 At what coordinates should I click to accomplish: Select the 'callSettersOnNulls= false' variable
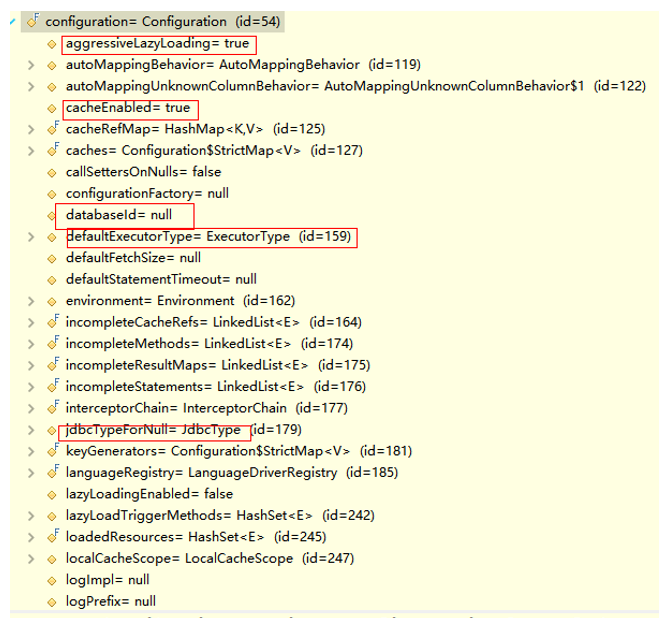pos(143,172)
